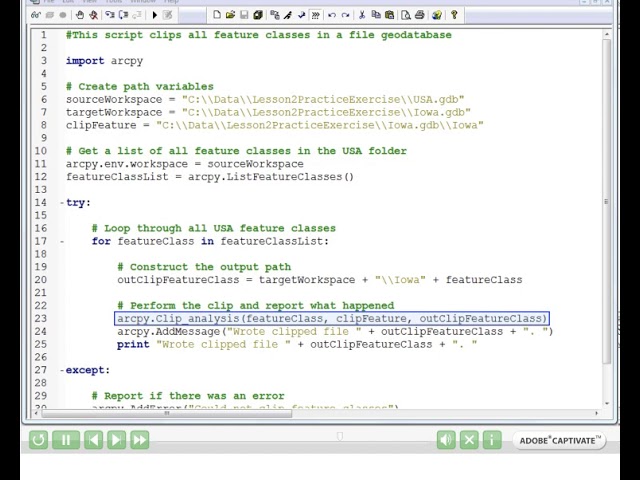Click the clipFeature assignment on line 8
The width and height of the screenshot is (640, 480).
point(275,125)
